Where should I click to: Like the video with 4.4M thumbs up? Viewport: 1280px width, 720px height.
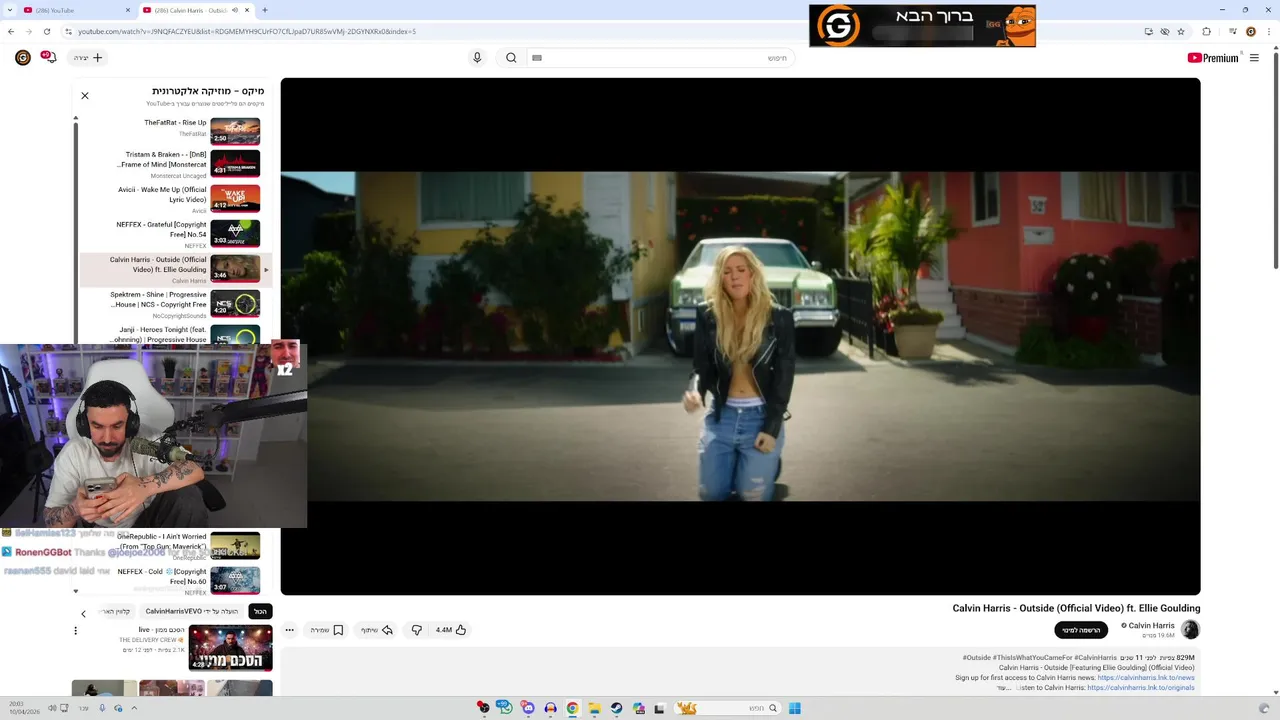[451, 630]
